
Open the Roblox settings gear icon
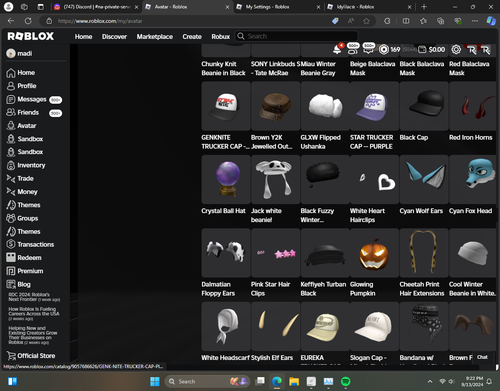[x=456, y=50]
